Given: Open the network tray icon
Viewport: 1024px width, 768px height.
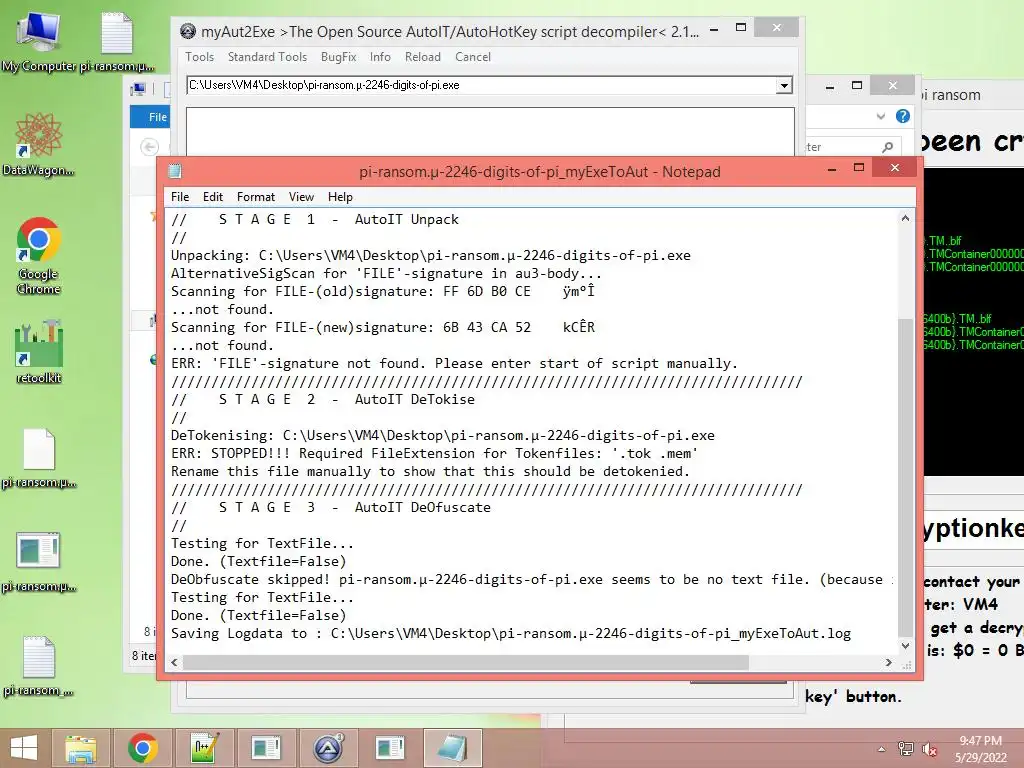Looking at the screenshot, I should (x=906, y=748).
